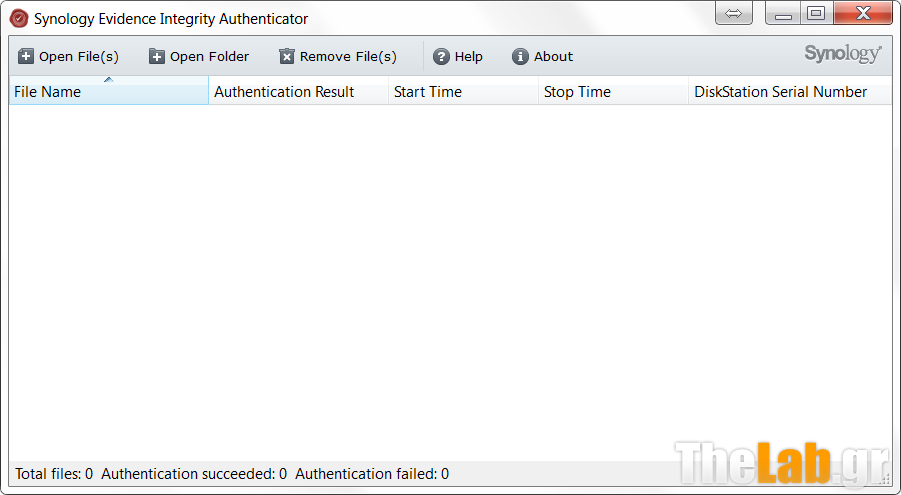Click the Remove File(s) X icon
901x495 pixels.
(x=287, y=57)
